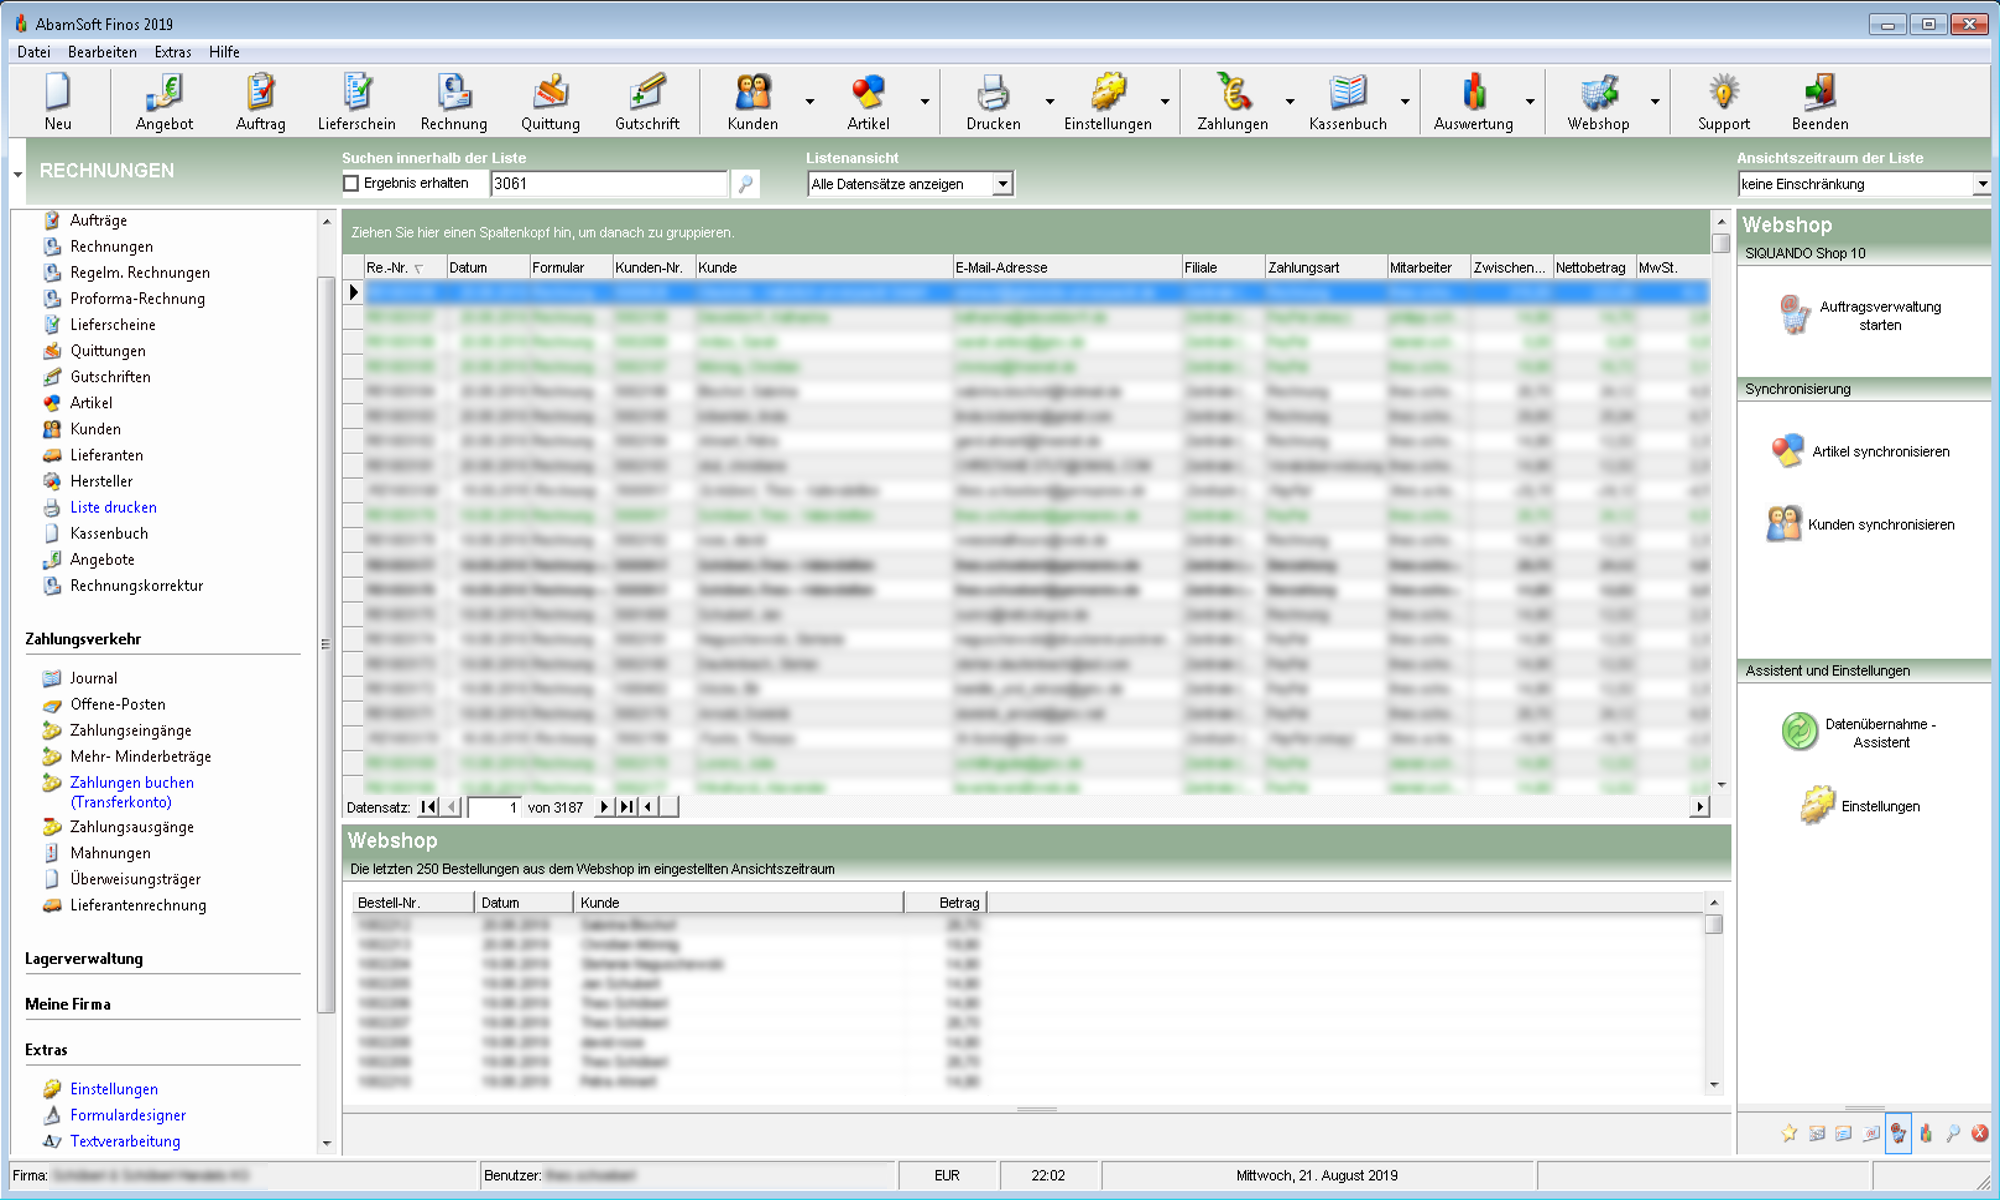Open the Extras menu
Image resolution: width=2000 pixels, height=1200 pixels.
tap(172, 52)
